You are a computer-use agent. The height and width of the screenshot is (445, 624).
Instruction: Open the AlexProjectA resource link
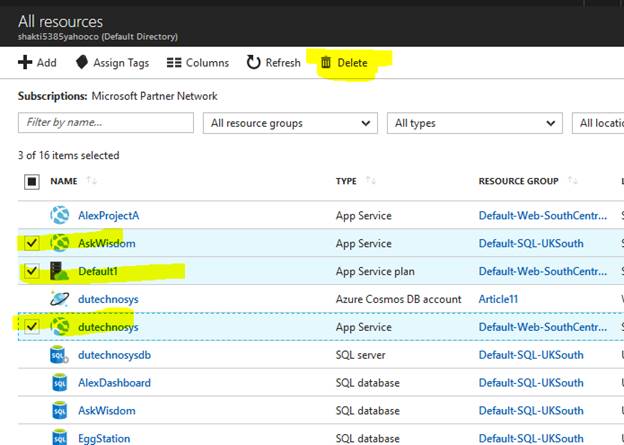[109, 215]
